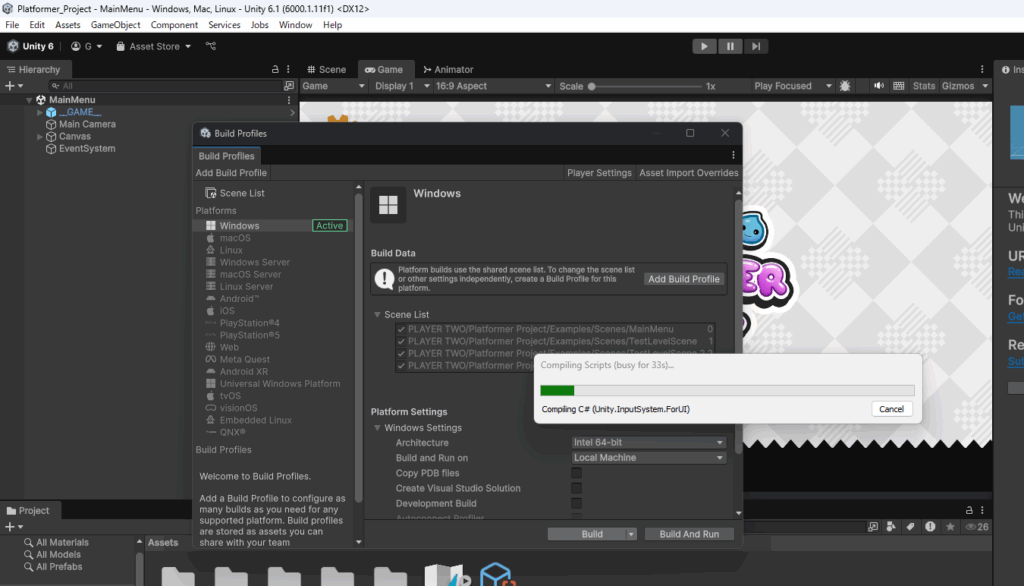Open the File menu
This screenshot has height=586, width=1024.
(x=12, y=25)
